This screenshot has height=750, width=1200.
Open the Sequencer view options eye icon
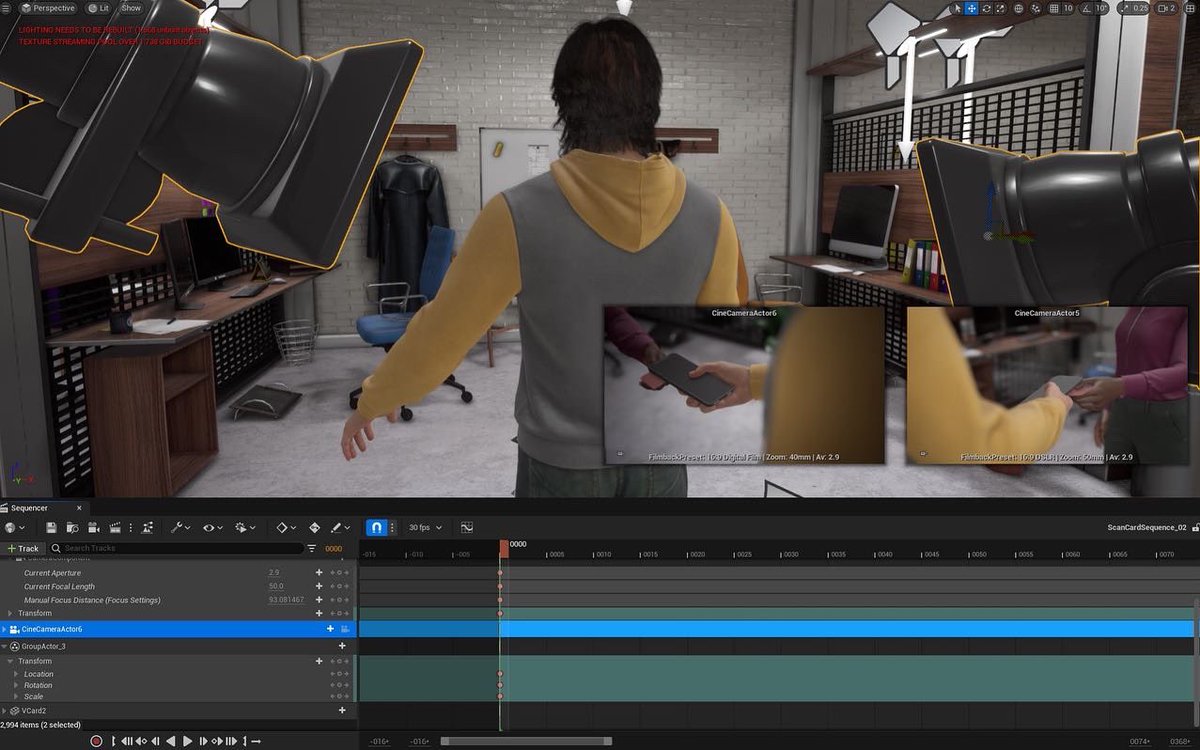pos(210,527)
